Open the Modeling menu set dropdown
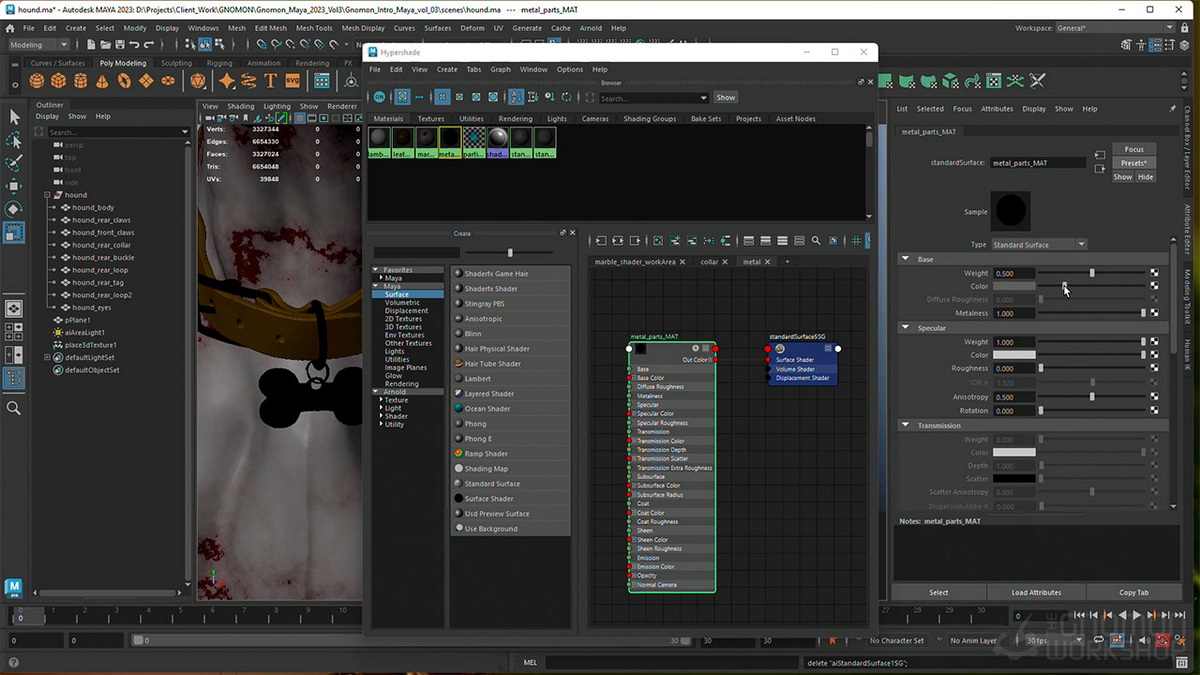 (x=37, y=45)
